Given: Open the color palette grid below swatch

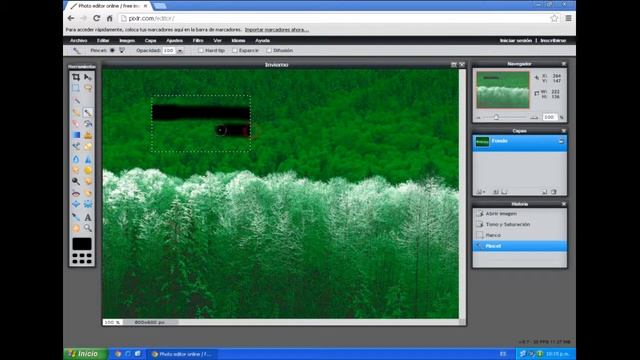Looking at the screenshot, I should click(x=82, y=258).
